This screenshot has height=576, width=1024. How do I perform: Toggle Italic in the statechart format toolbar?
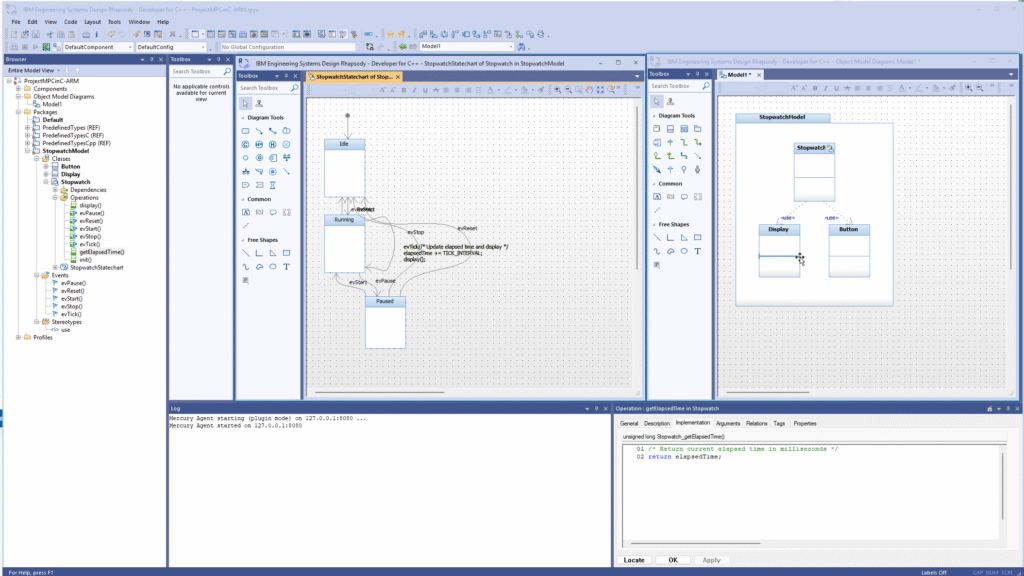pyautogui.click(x=414, y=90)
